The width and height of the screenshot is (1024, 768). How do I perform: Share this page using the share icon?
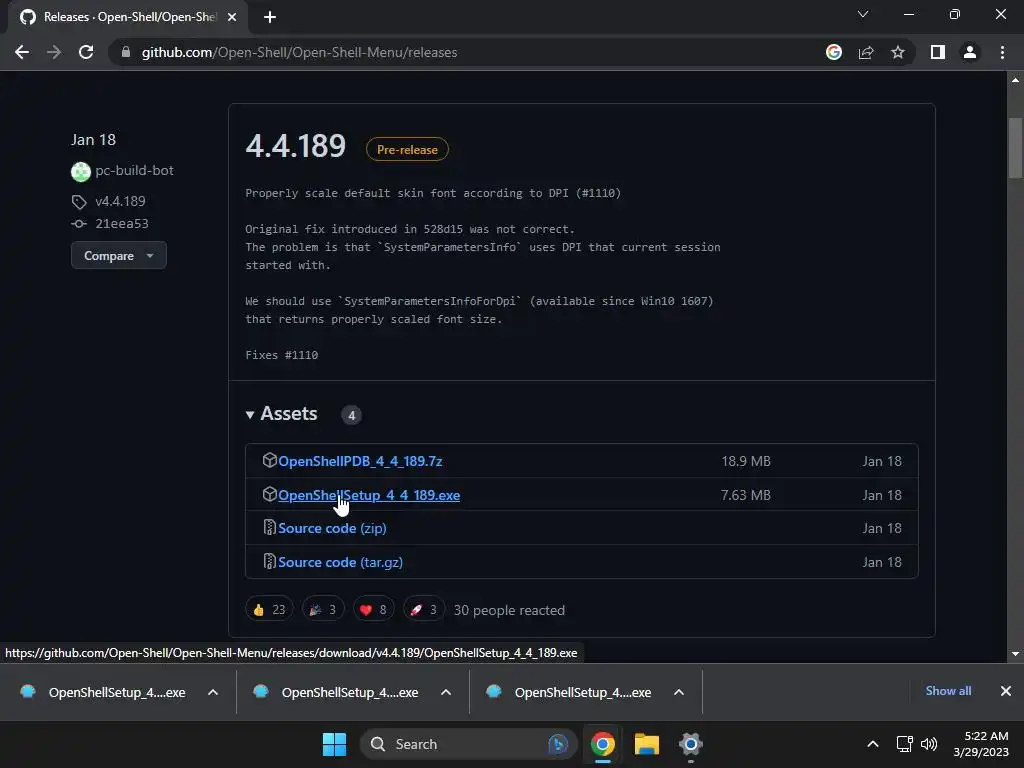866,52
